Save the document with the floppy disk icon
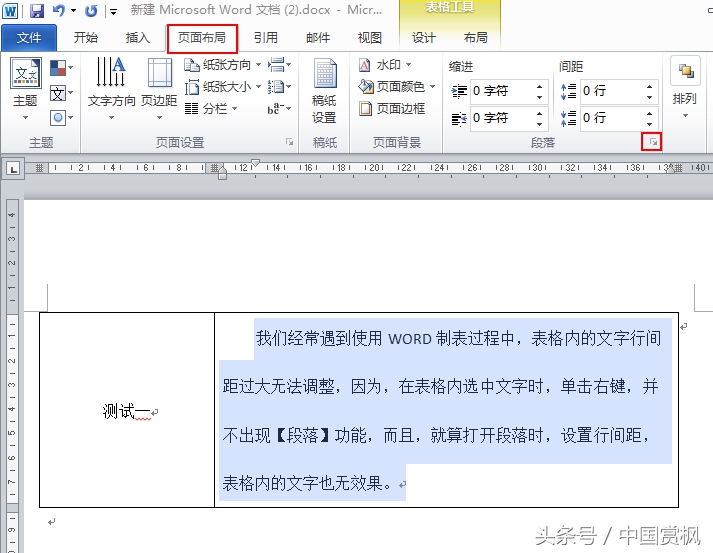 point(36,10)
